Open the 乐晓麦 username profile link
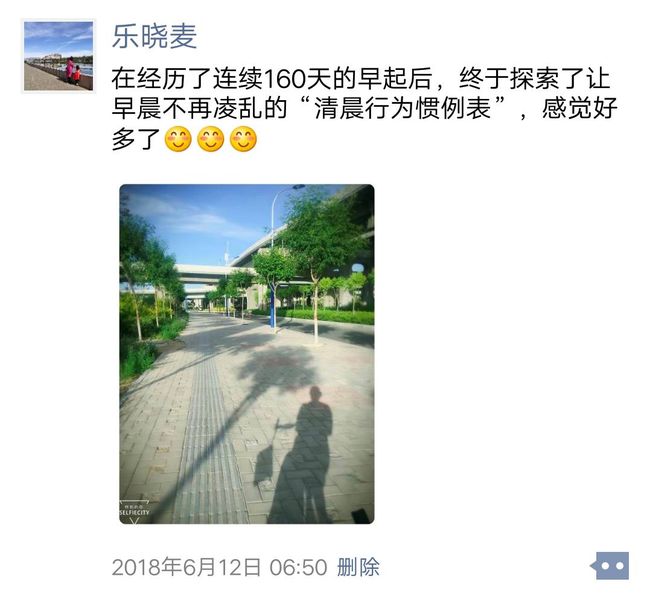Screen dimensions: 650x605 154,36
